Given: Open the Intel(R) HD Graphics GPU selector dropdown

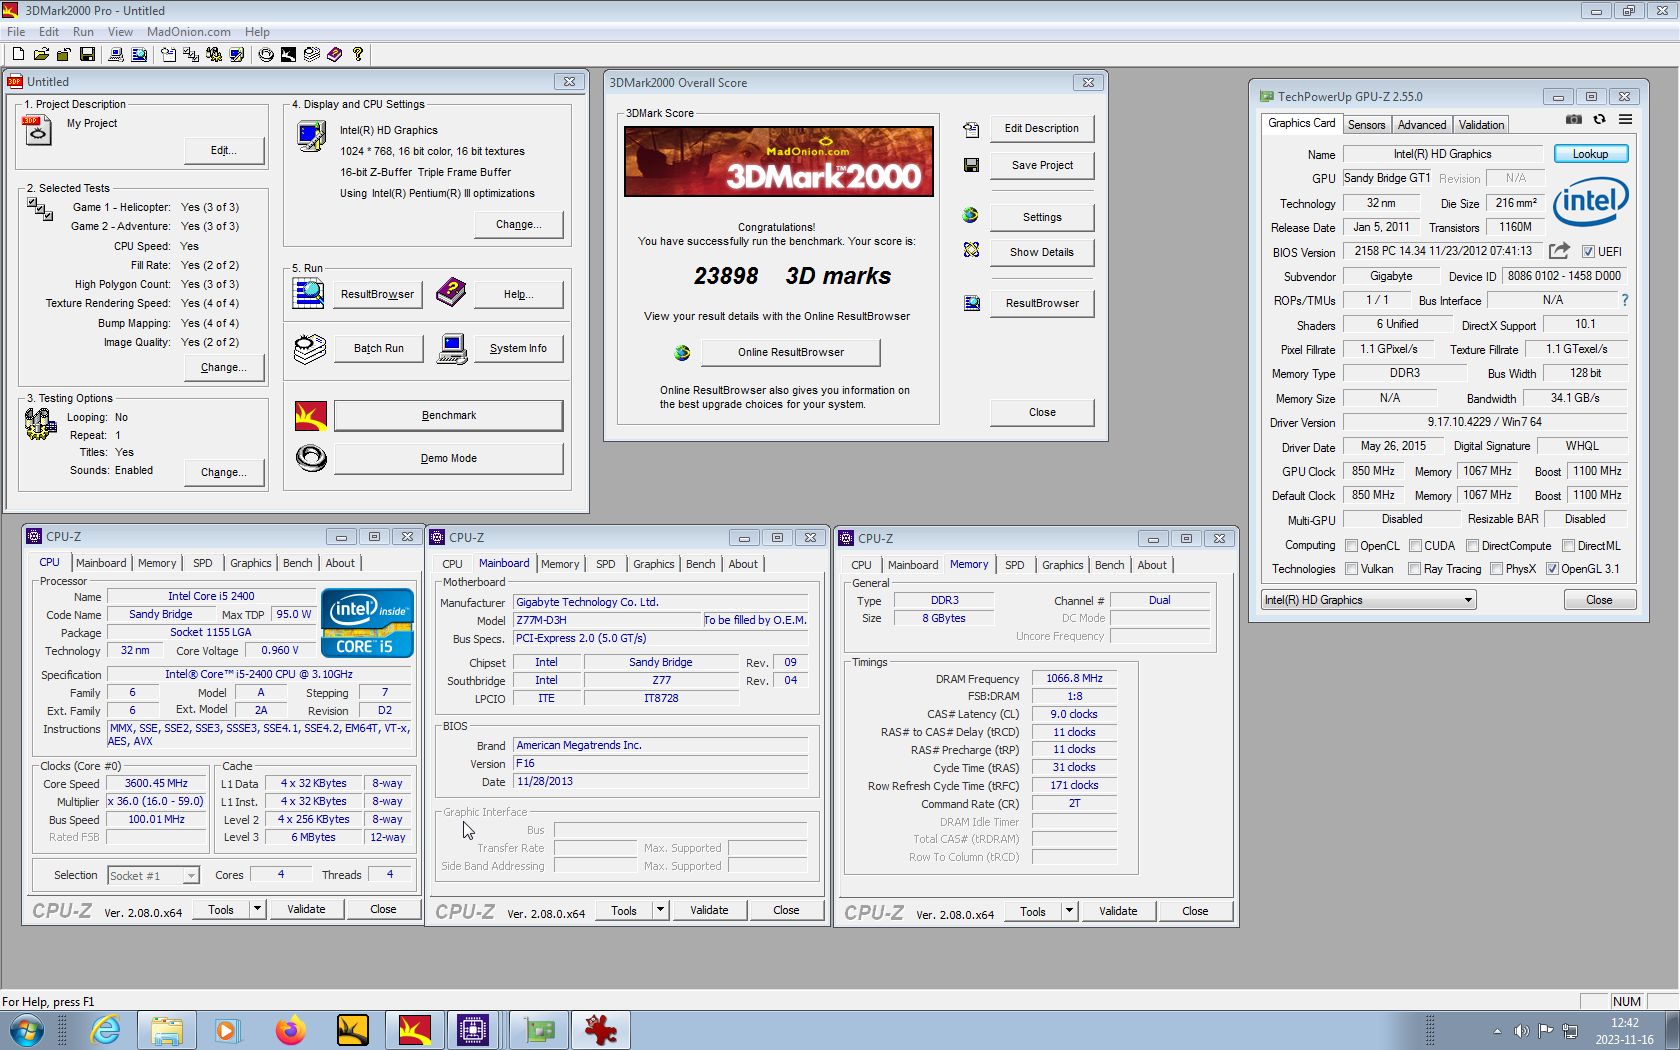Looking at the screenshot, I should pos(1369,600).
